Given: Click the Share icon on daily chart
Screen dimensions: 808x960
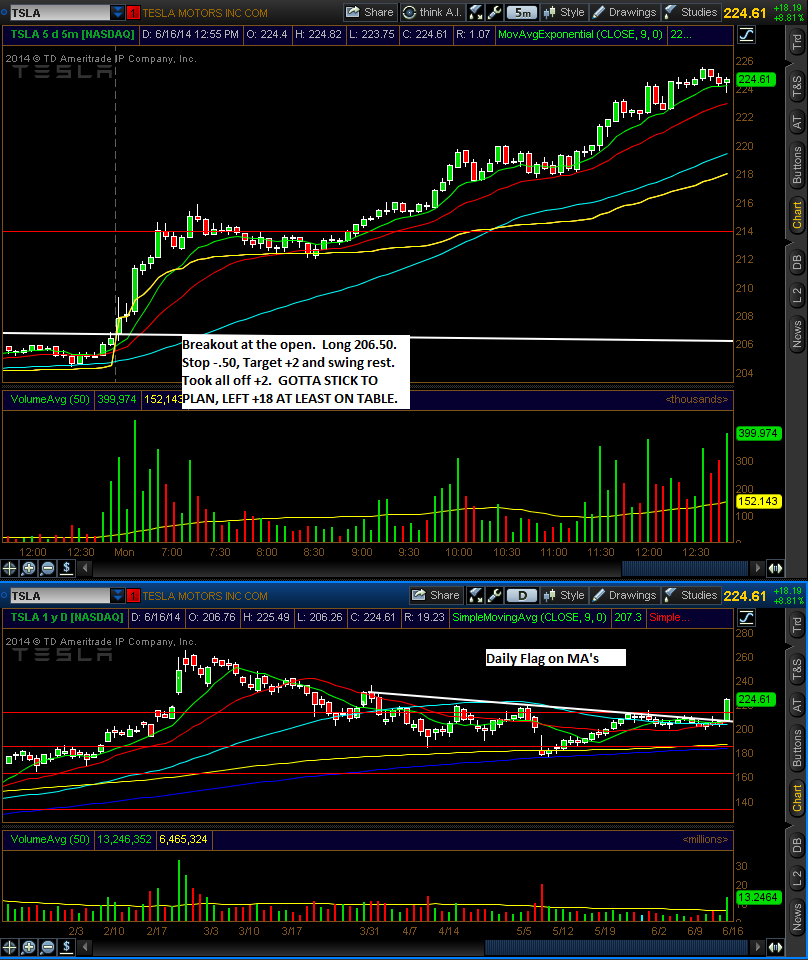Looking at the screenshot, I should pyautogui.click(x=419, y=595).
